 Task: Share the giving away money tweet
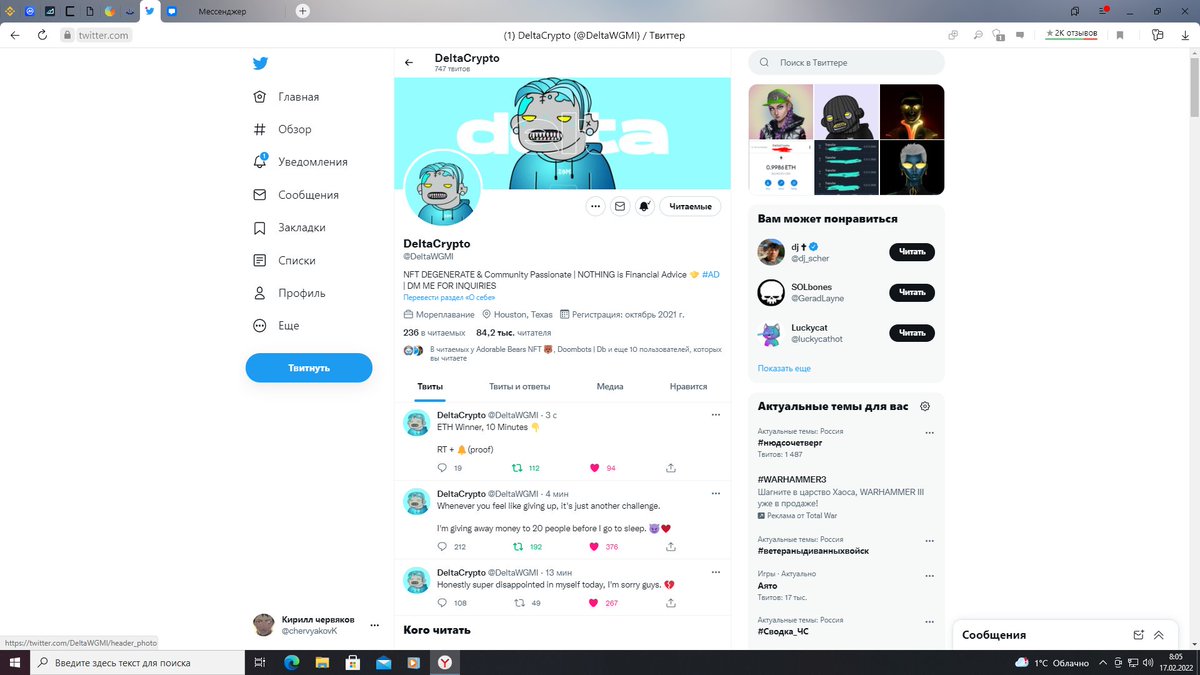[671, 547]
